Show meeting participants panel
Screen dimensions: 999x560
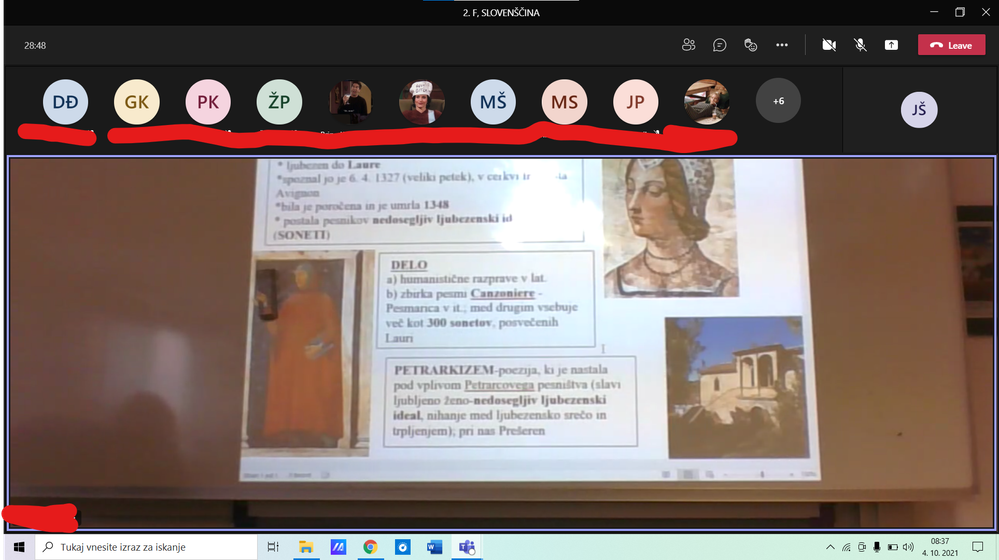(688, 45)
